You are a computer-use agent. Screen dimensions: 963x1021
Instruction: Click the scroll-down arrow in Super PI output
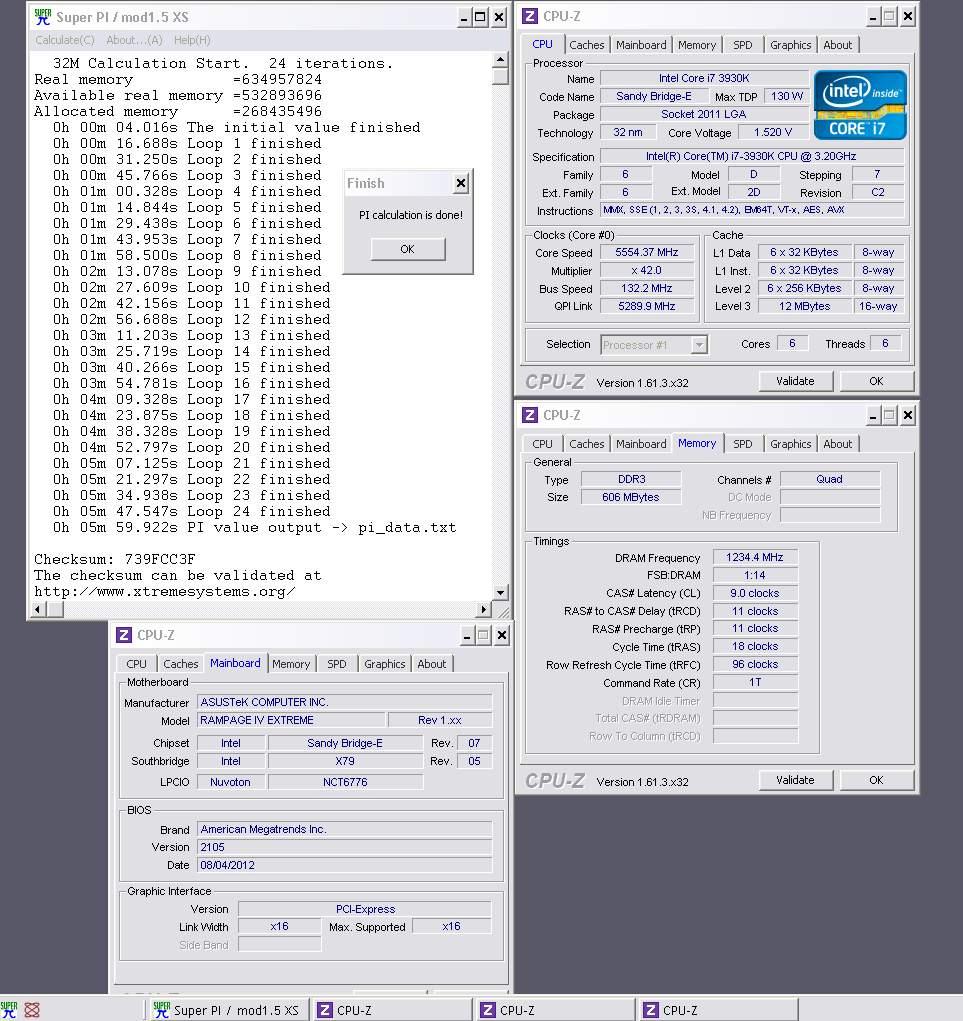click(500, 593)
